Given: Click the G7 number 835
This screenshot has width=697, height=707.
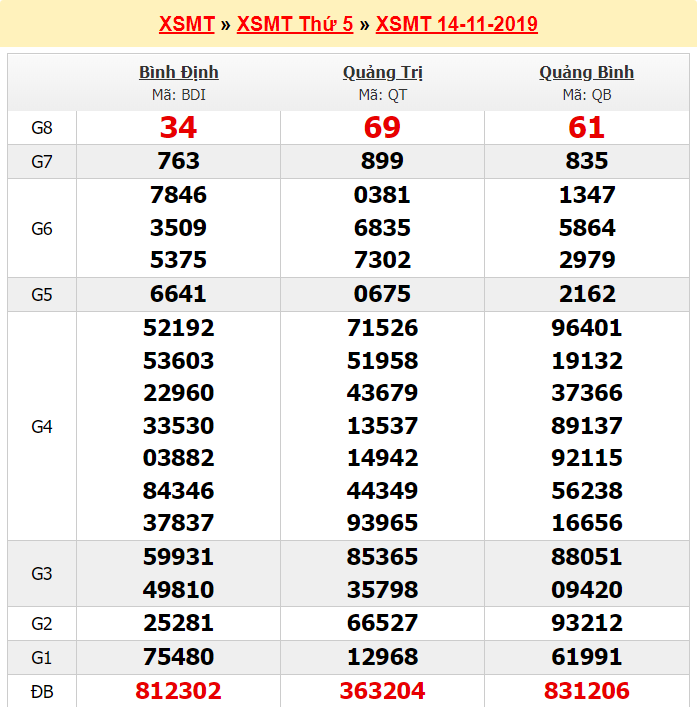Looking at the screenshot, I should click(x=587, y=161).
